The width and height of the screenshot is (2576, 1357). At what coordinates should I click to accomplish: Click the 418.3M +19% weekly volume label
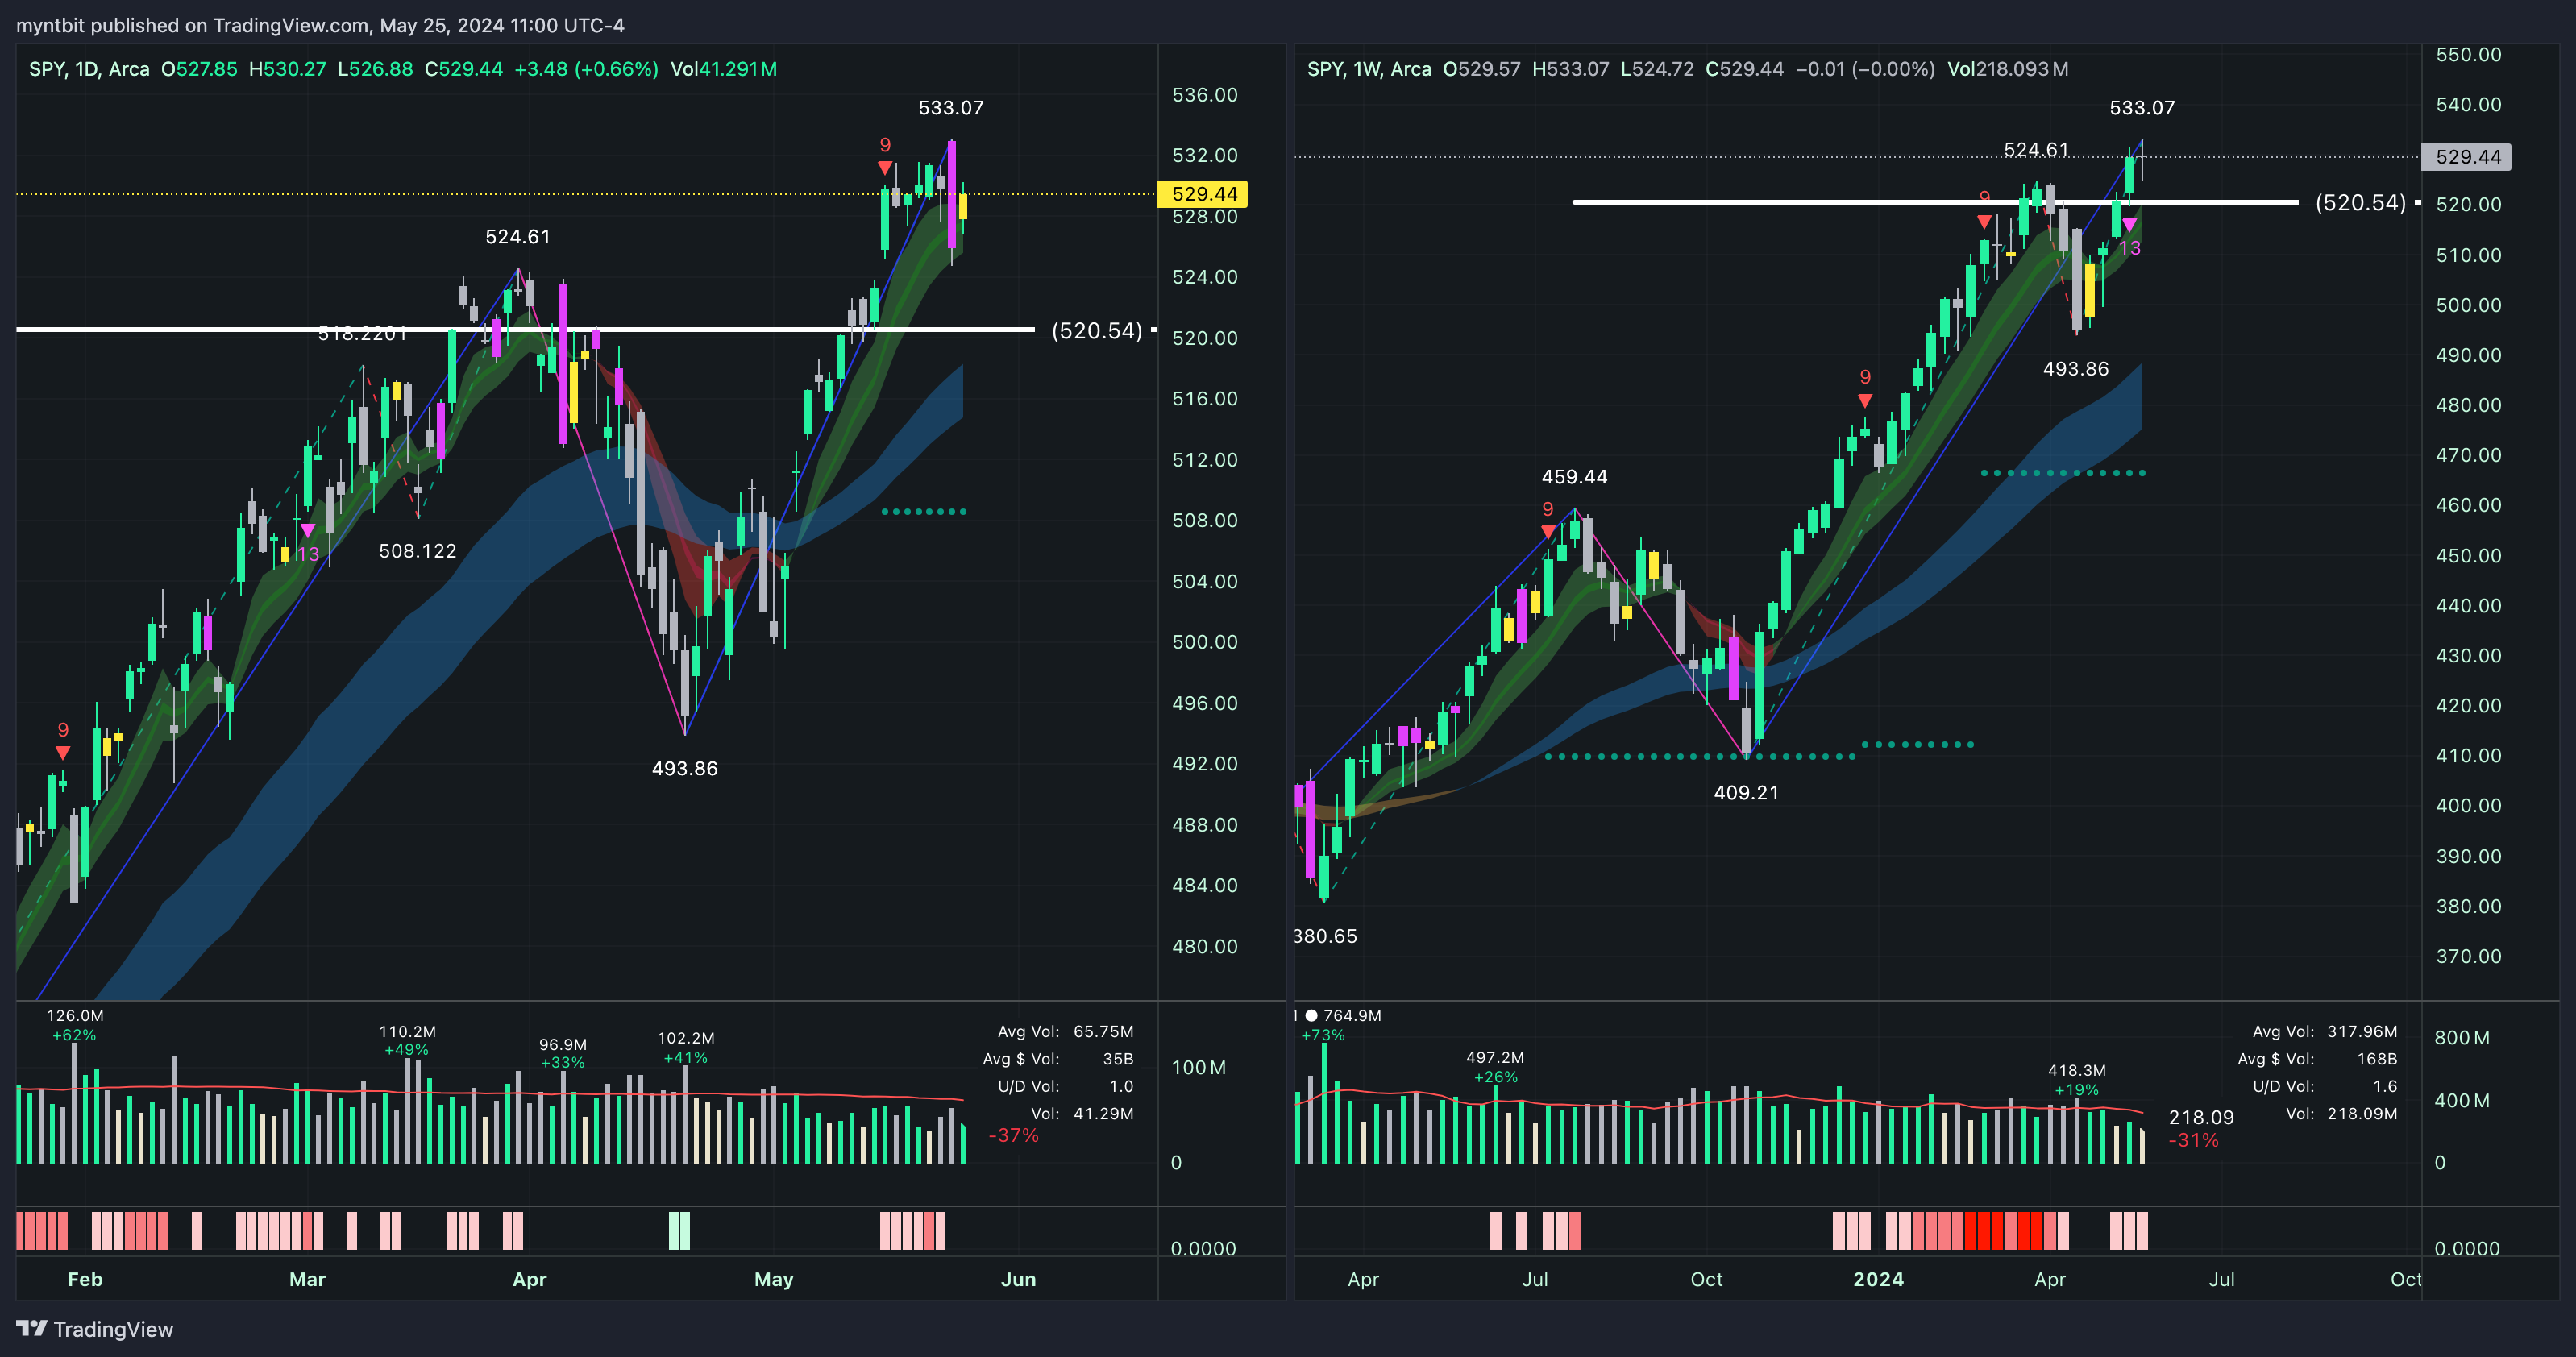click(x=2077, y=1080)
